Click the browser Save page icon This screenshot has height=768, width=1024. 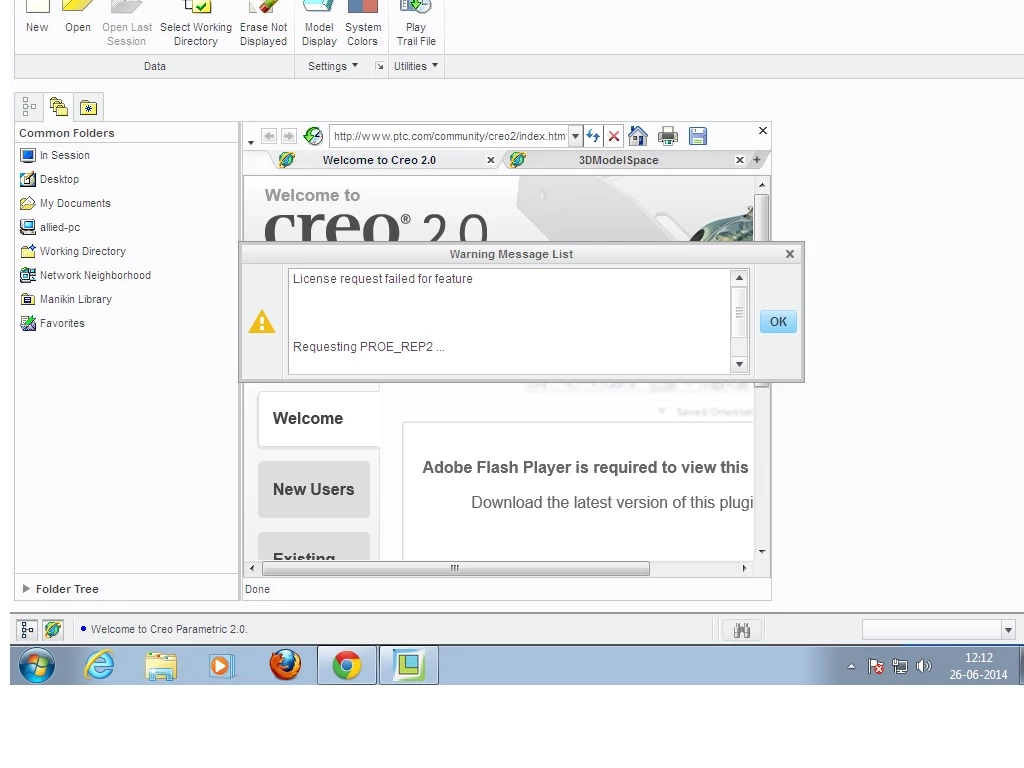pyautogui.click(x=698, y=136)
